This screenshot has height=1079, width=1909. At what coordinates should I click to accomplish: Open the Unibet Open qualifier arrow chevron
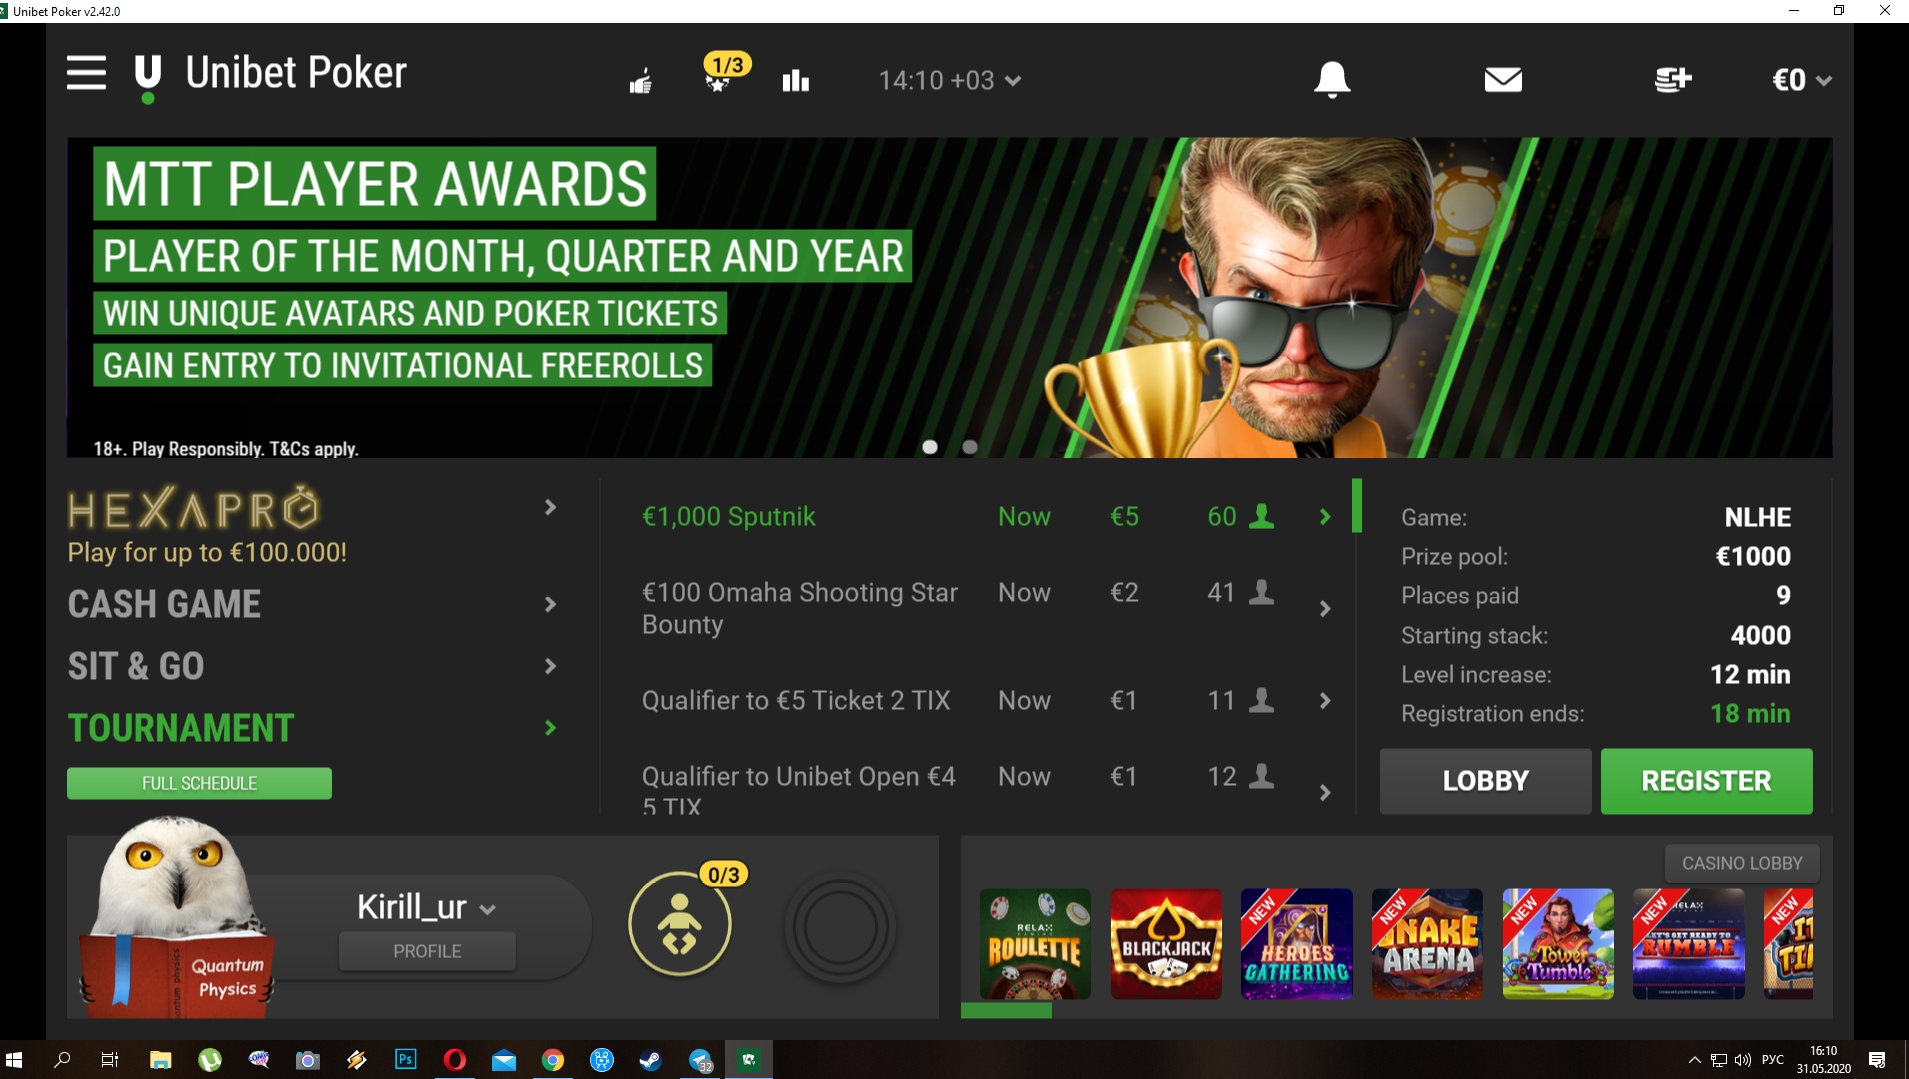coord(1325,793)
